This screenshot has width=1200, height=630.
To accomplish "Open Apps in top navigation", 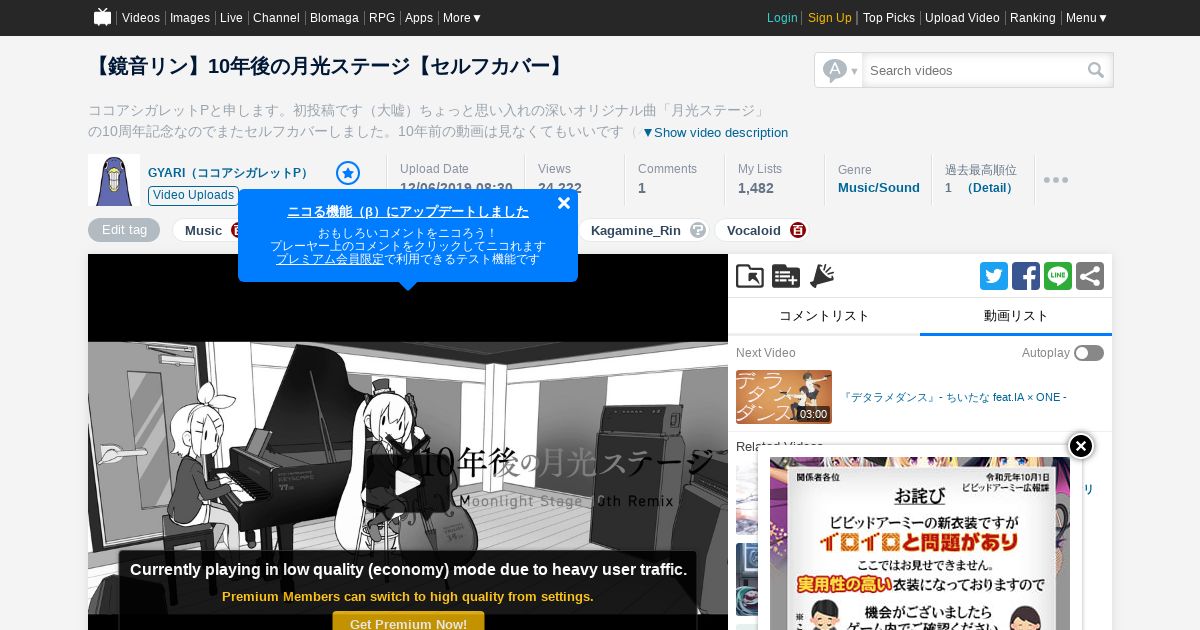I will [419, 18].
